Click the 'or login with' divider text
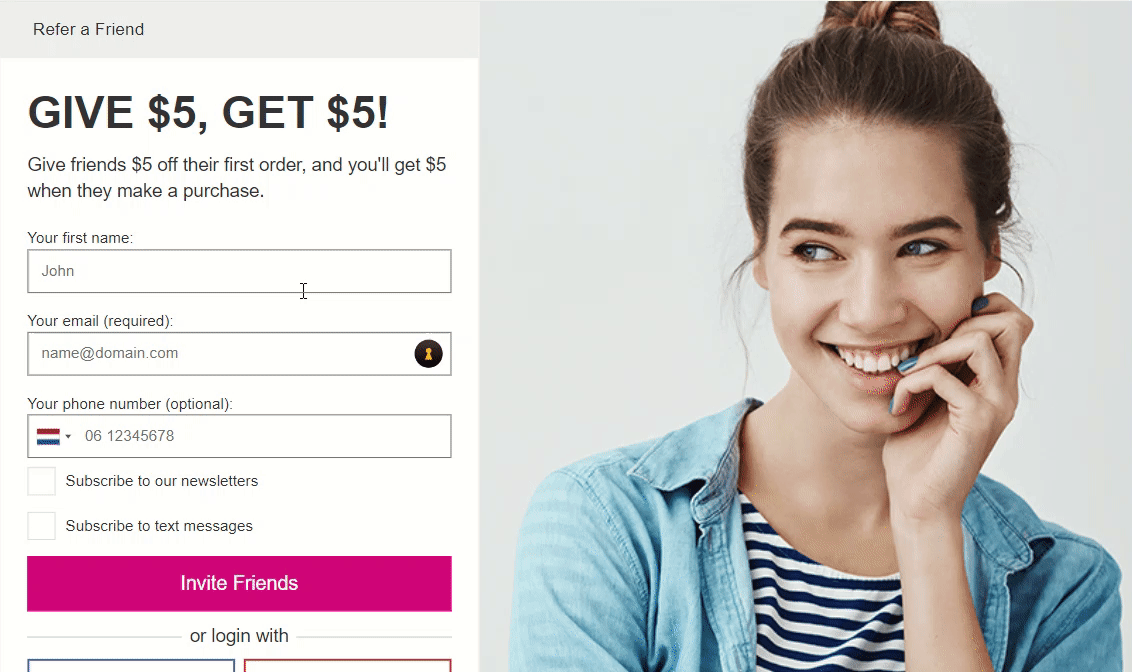 click(x=239, y=636)
